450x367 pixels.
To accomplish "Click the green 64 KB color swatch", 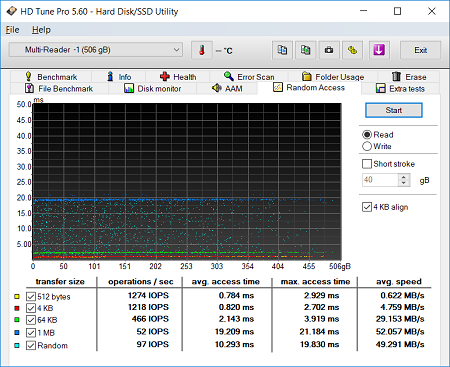I will pos(17,320).
